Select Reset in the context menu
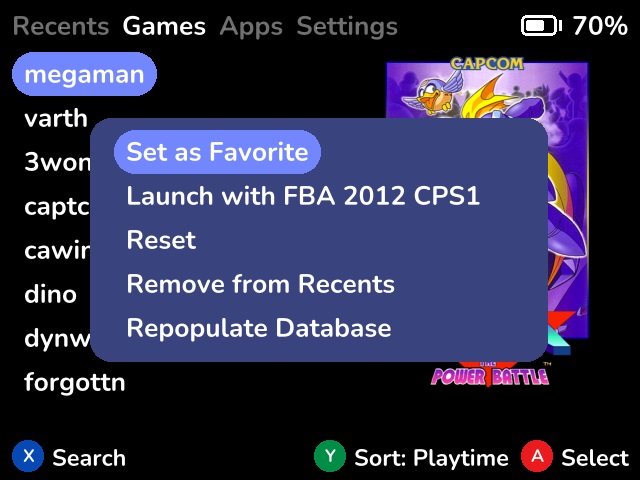 pyautogui.click(x=161, y=240)
